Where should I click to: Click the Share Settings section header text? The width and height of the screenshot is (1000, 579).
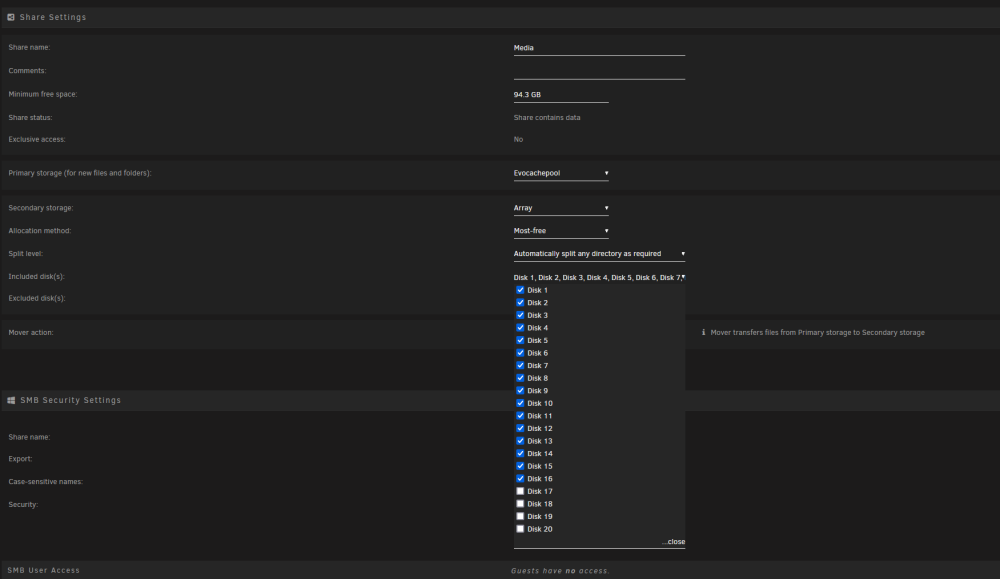[x=53, y=17]
